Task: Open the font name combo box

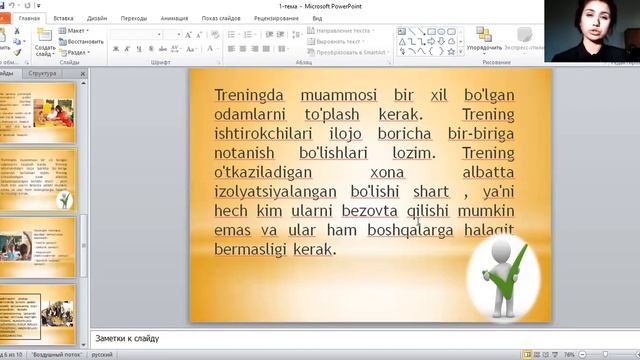Action: tap(136, 35)
